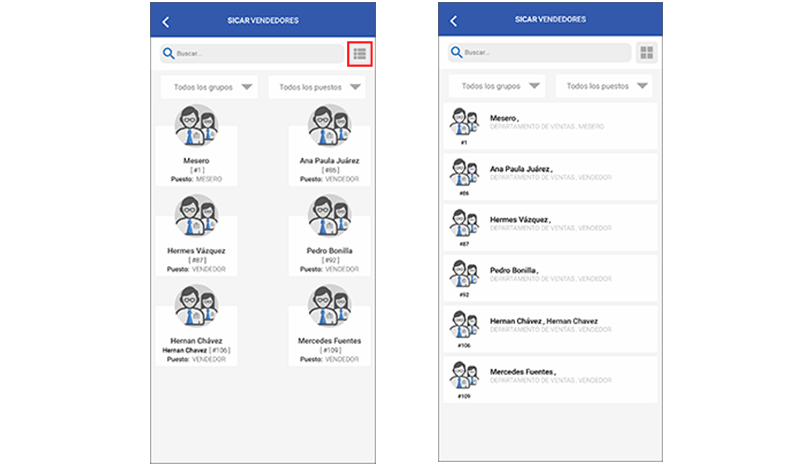
Task: Open Mercedes Fuentes card in grid view
Action: click(x=329, y=325)
